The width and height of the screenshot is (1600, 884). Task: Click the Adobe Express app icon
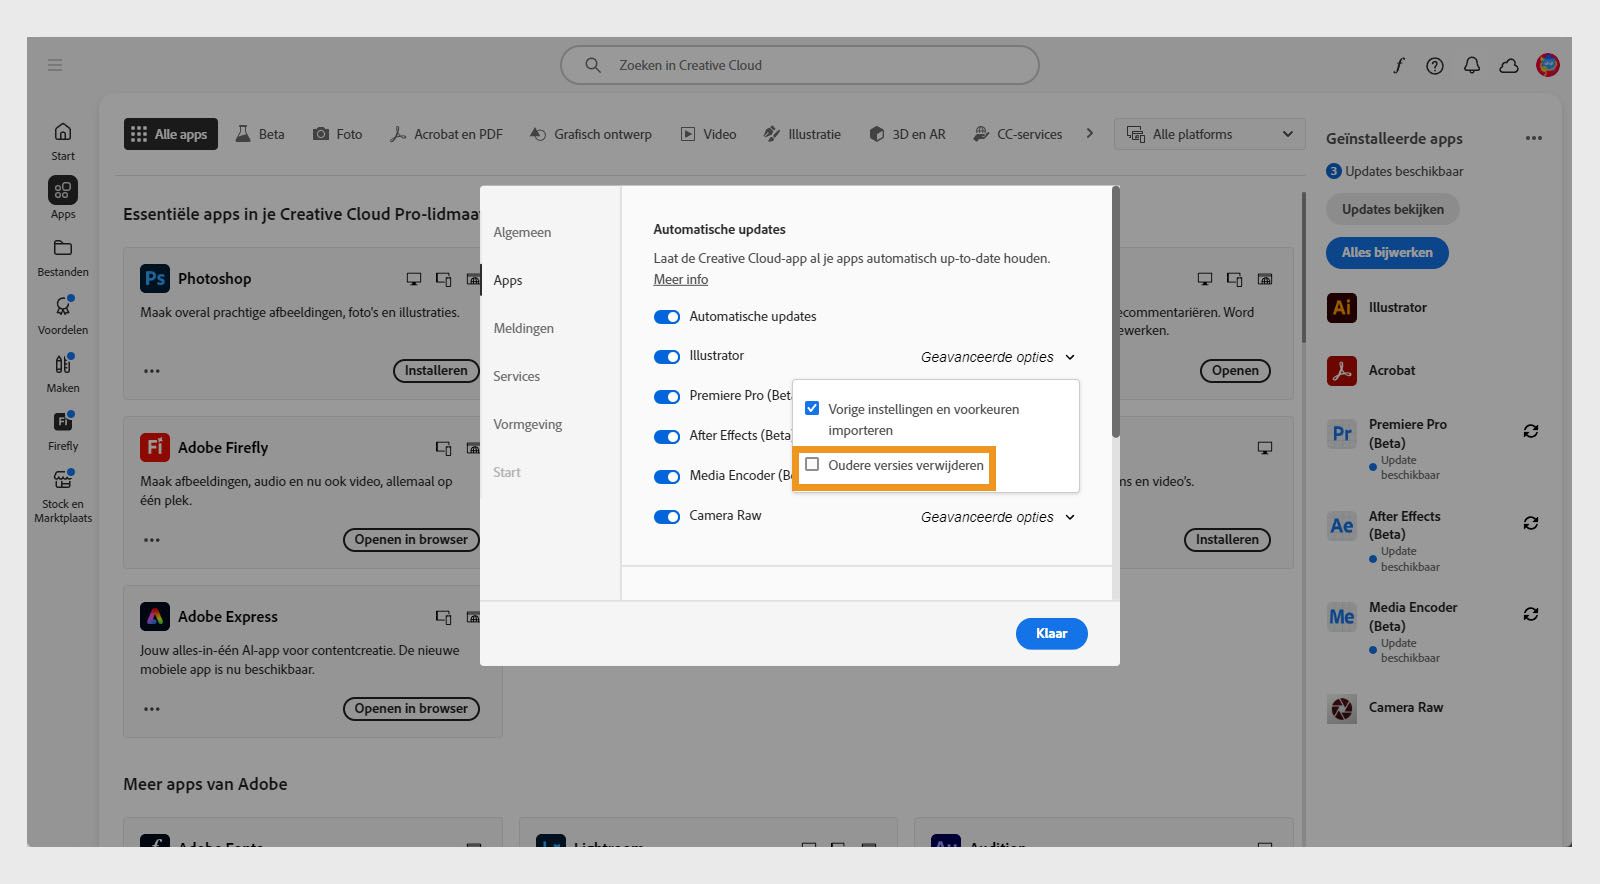155,616
